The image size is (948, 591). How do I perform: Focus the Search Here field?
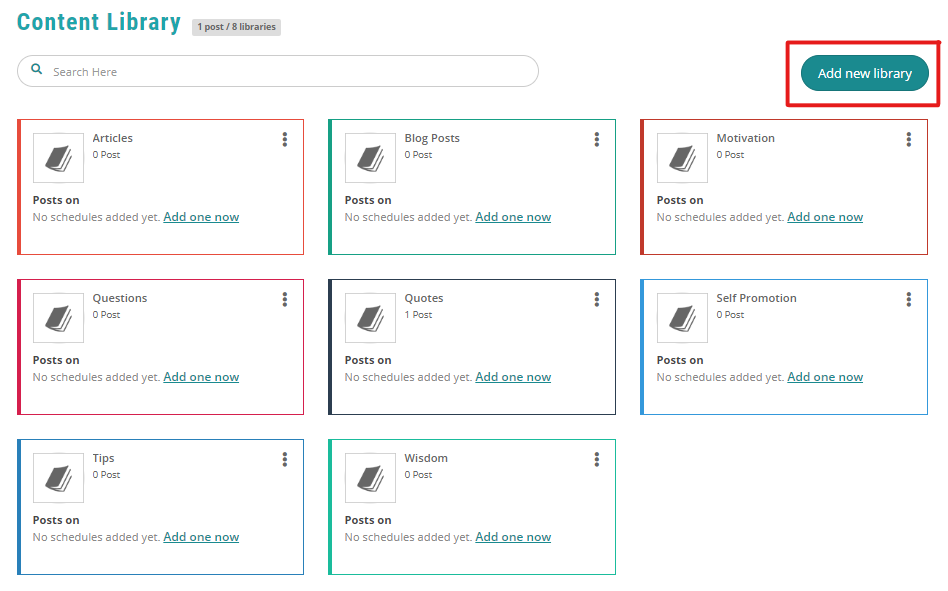pos(278,71)
